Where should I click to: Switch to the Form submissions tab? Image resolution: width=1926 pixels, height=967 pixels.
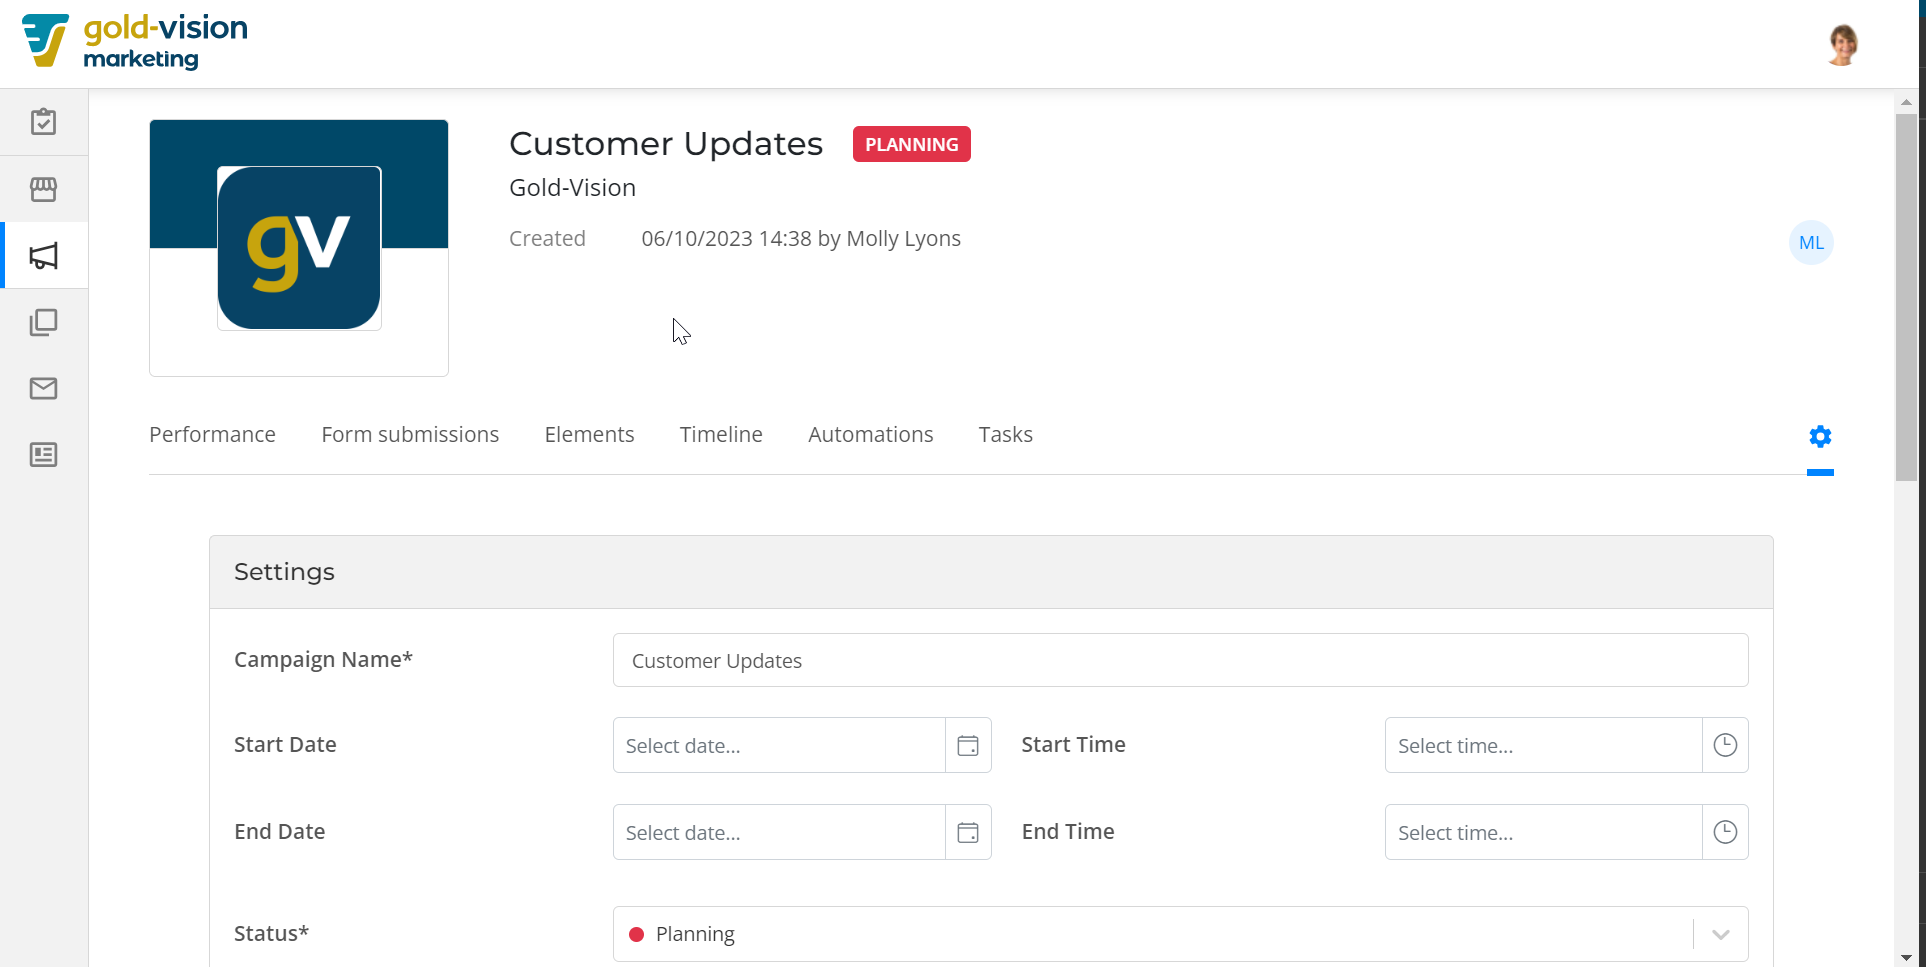(x=410, y=435)
